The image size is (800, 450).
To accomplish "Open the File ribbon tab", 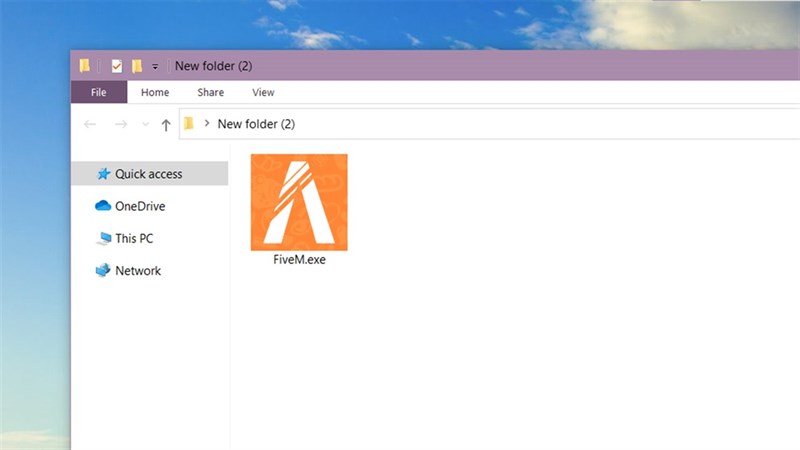I will tap(98, 92).
